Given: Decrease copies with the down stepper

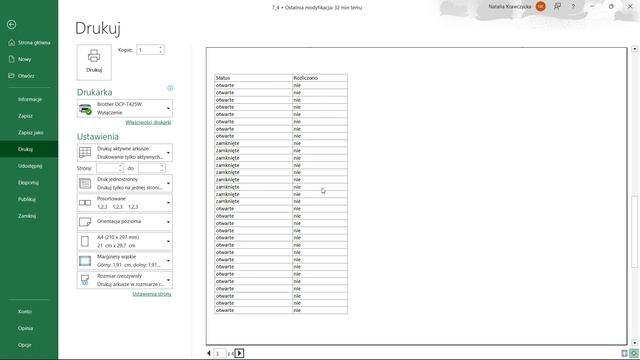Looking at the screenshot, I should (161, 52).
